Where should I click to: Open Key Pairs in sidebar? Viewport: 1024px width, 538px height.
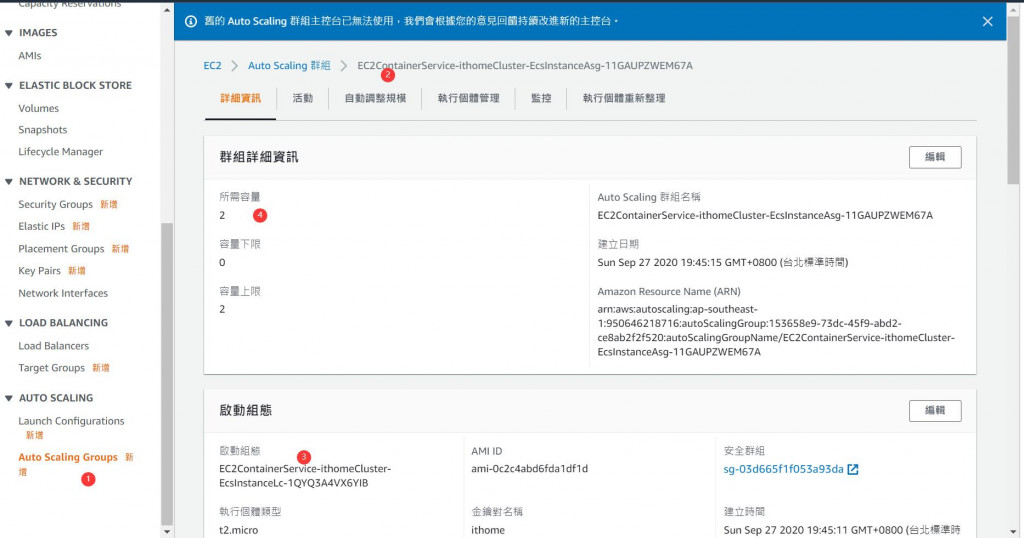39,270
